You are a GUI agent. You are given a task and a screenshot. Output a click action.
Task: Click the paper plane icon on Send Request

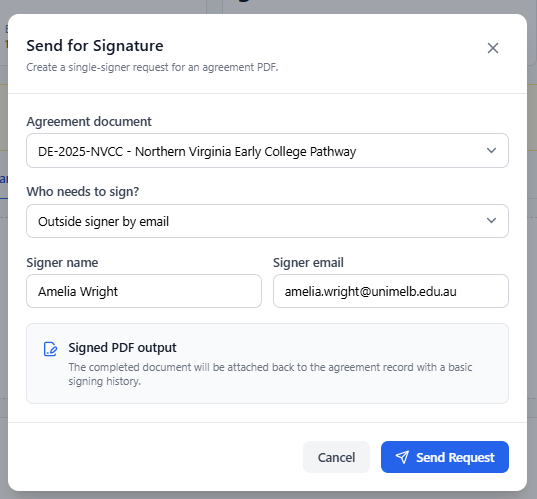402,457
